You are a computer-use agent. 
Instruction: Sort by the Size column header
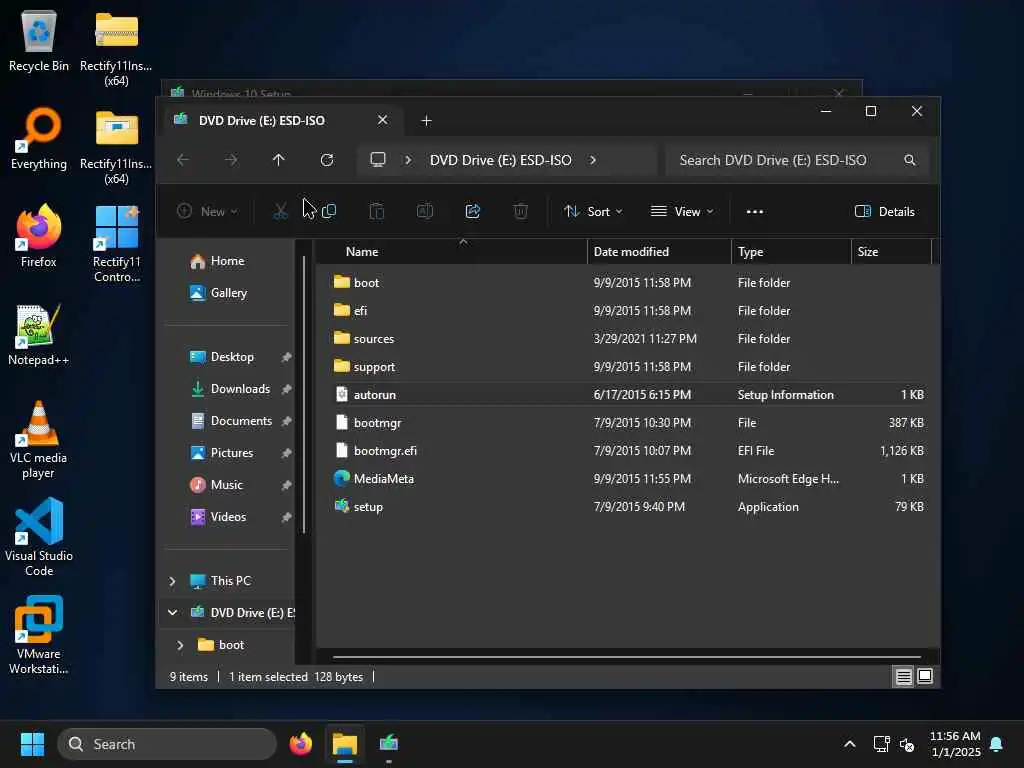coord(891,251)
